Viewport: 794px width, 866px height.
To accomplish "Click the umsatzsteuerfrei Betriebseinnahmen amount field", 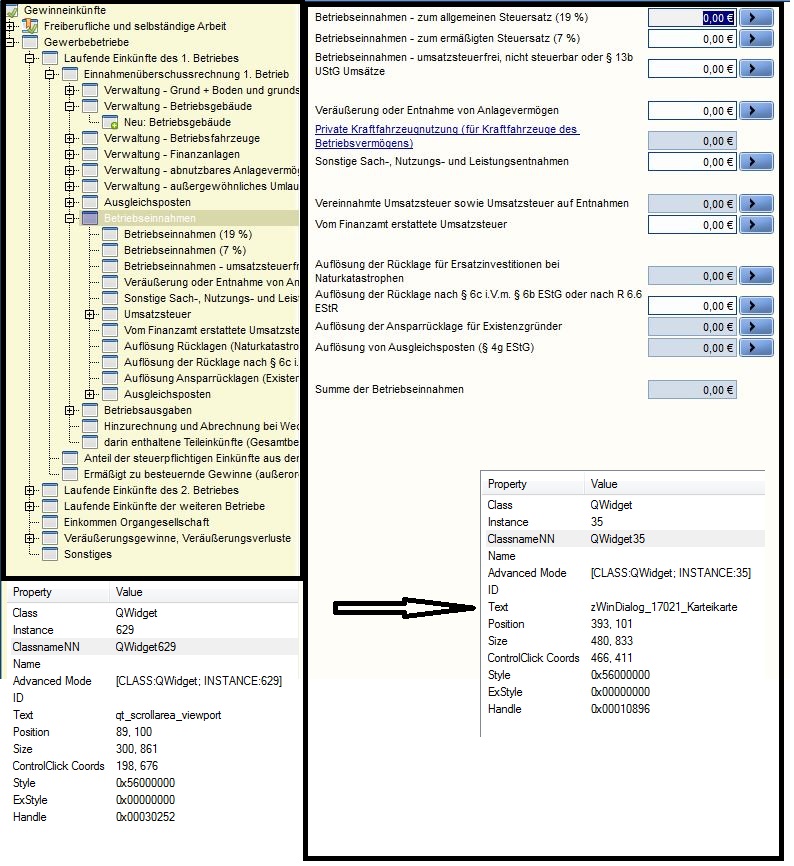I will (692, 69).
